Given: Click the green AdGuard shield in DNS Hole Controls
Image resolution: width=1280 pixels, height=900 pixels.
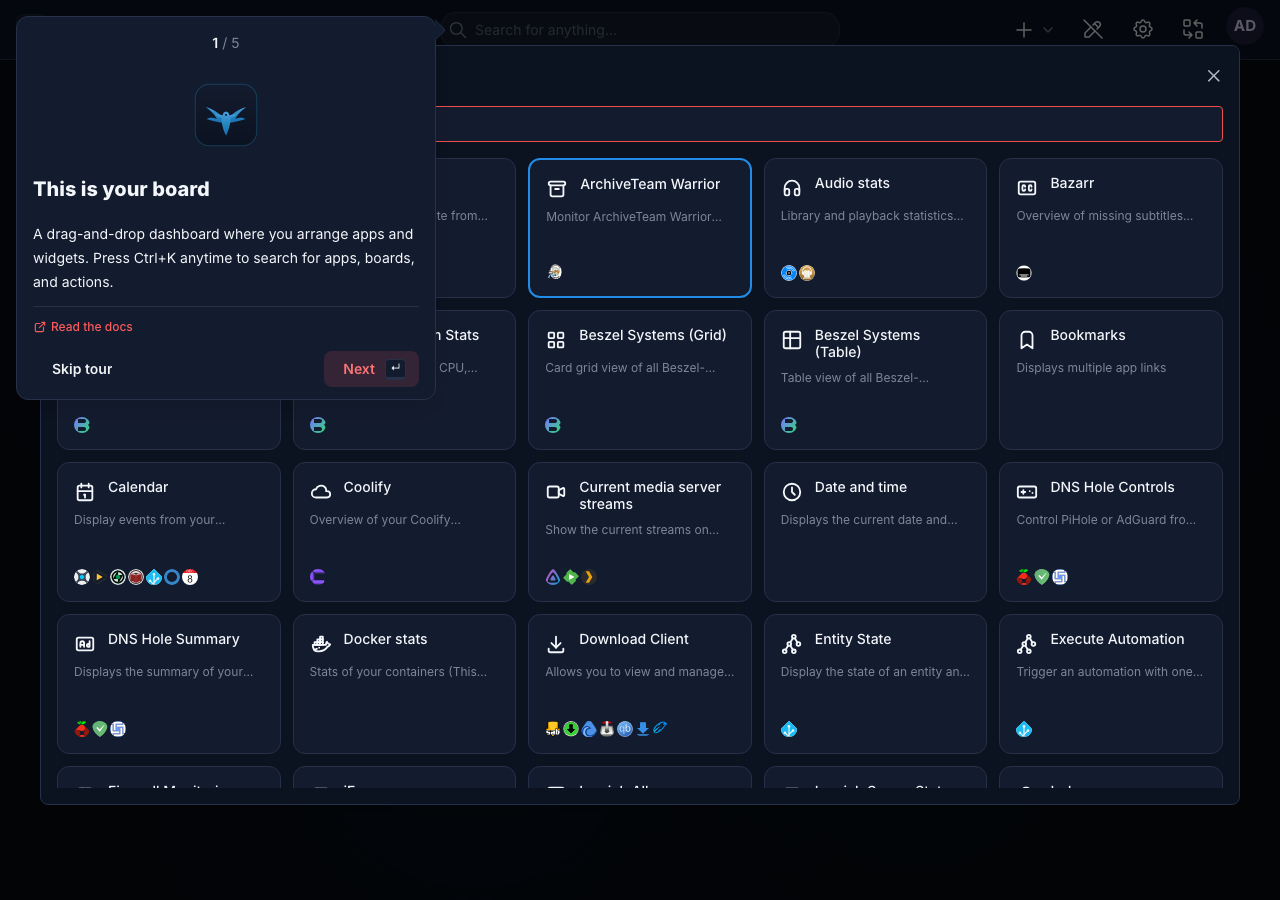Looking at the screenshot, I should click(x=1042, y=577).
